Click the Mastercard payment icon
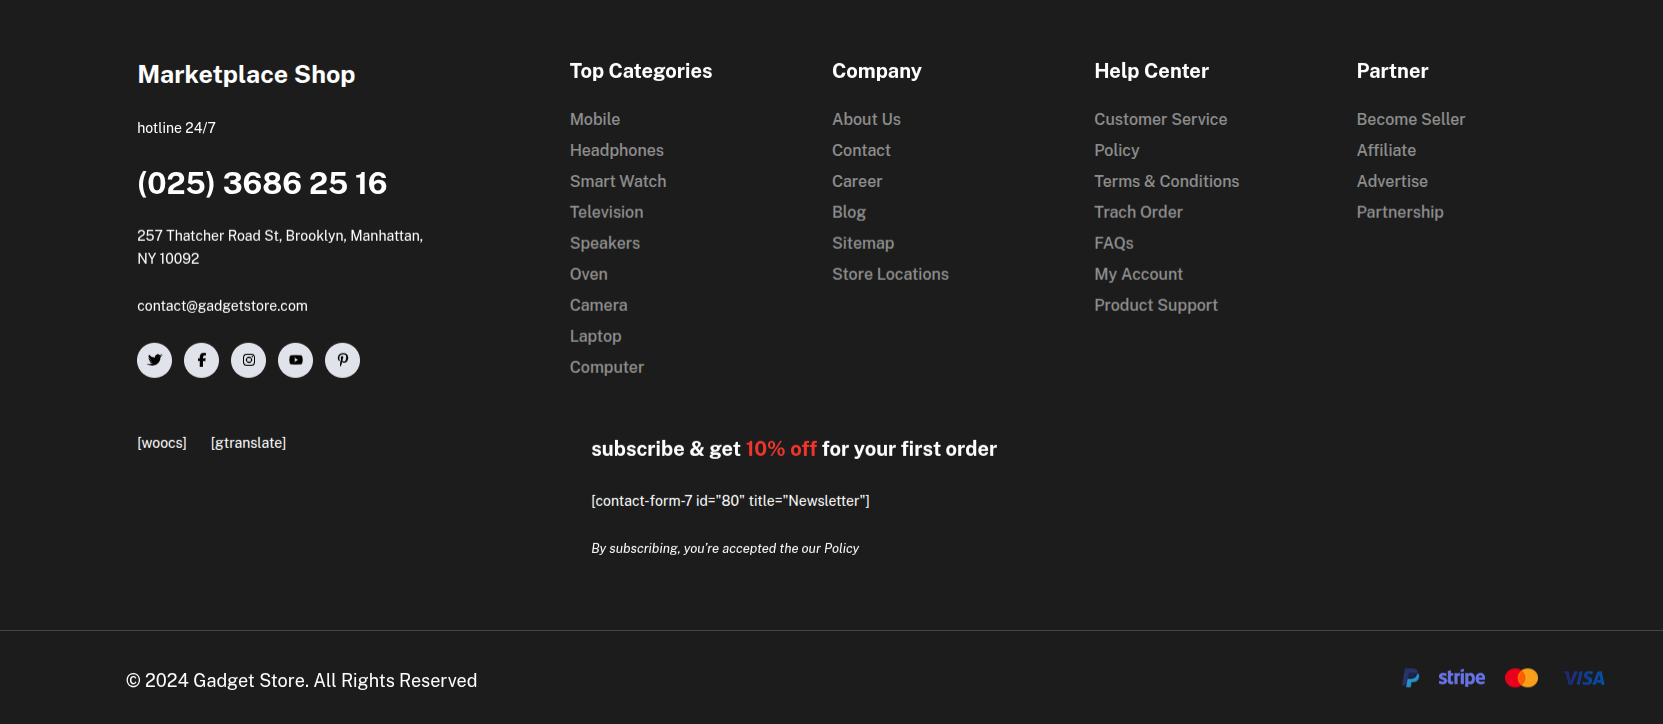This screenshot has height=724, width=1663. (x=1521, y=679)
